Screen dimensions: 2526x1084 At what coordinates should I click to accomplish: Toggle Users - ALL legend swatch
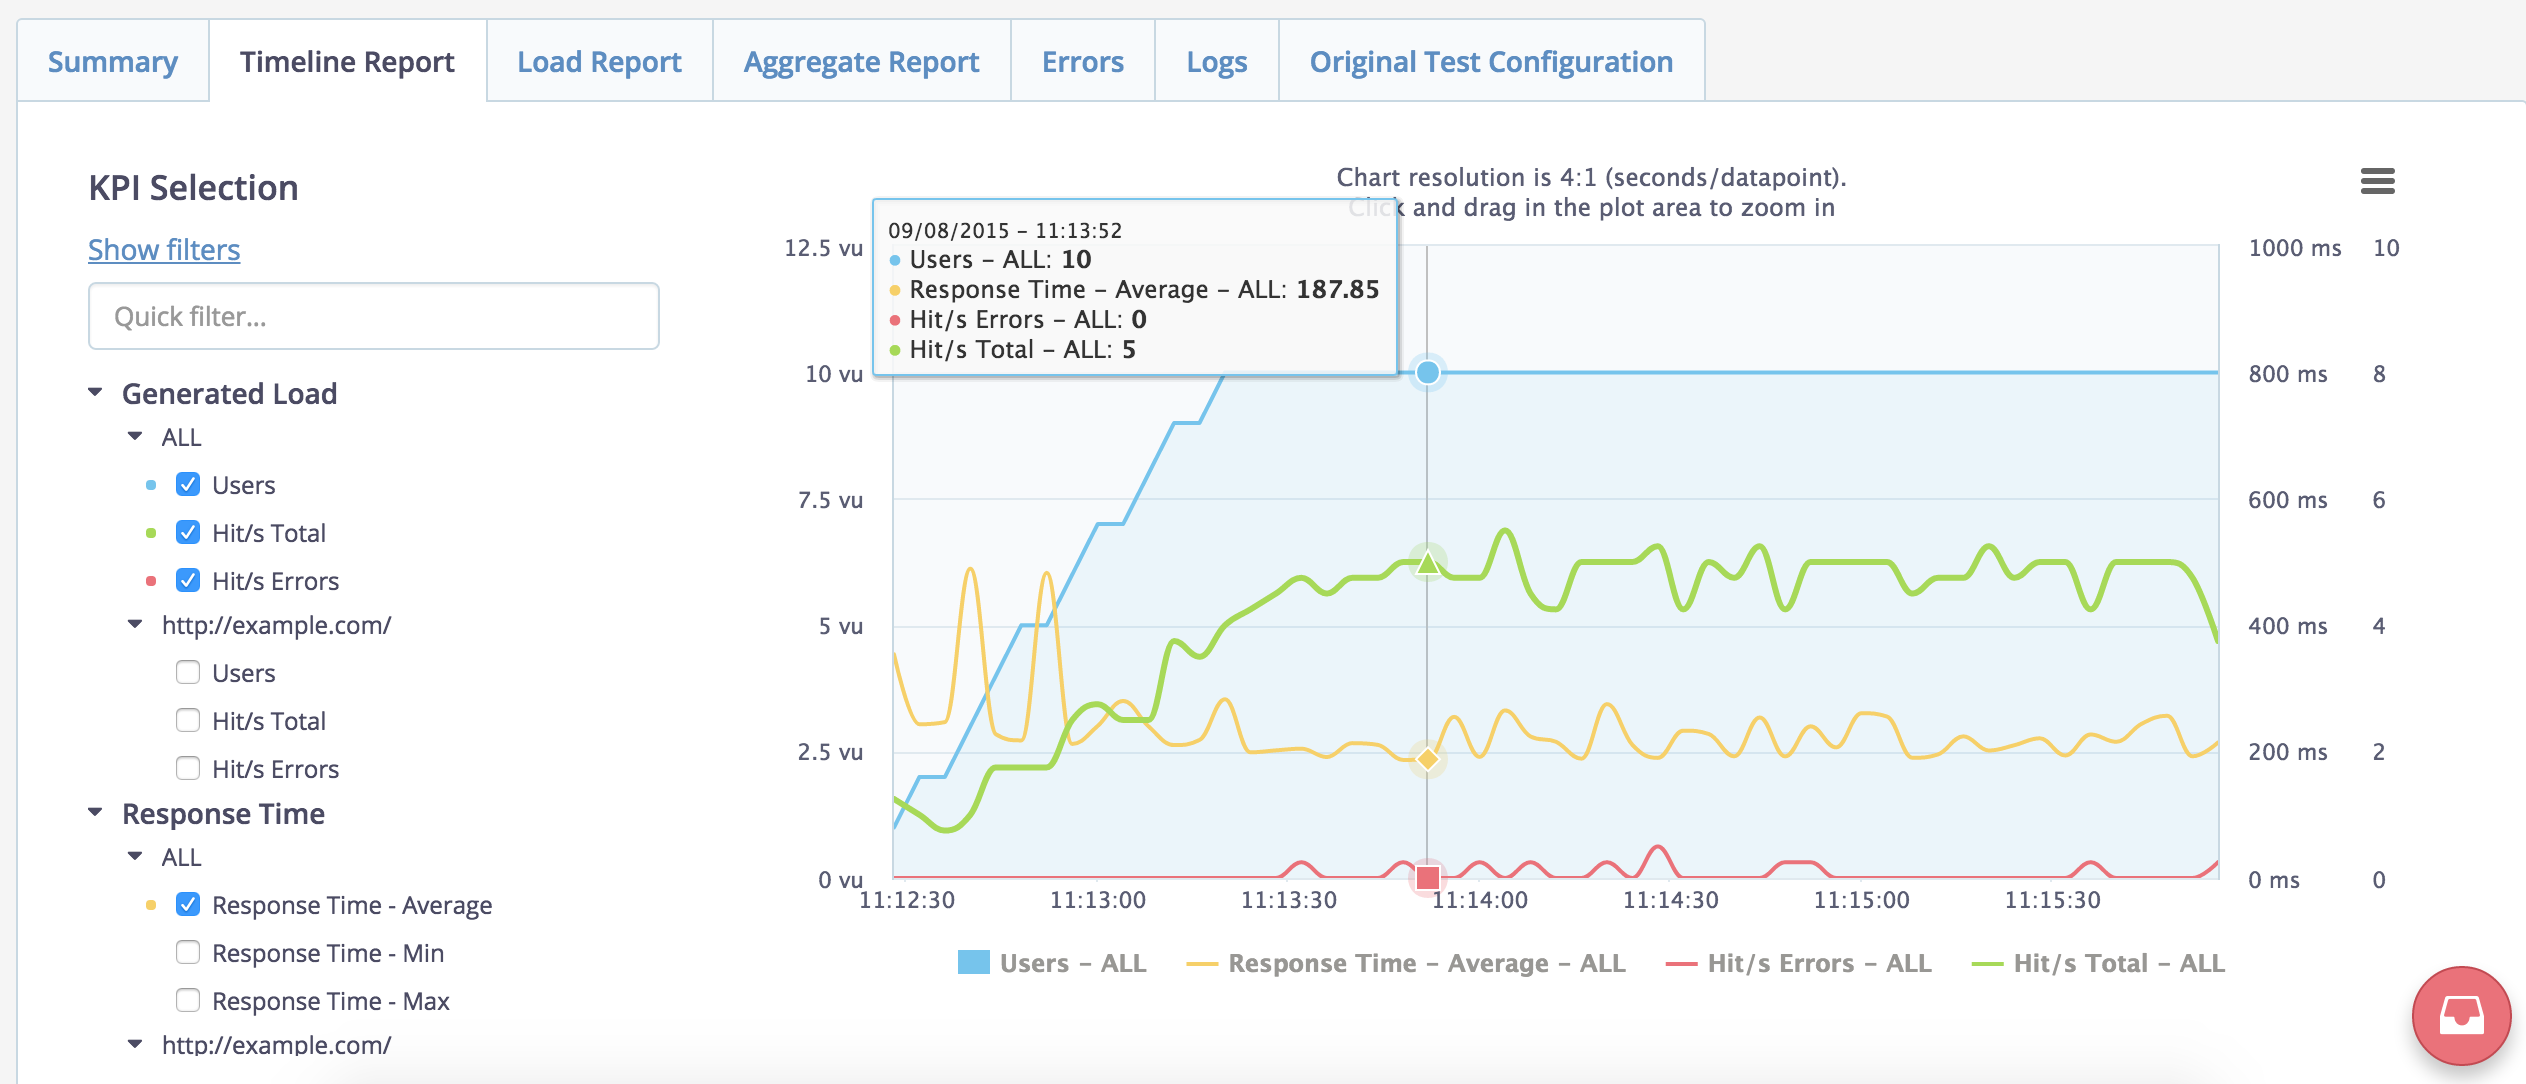[973, 963]
